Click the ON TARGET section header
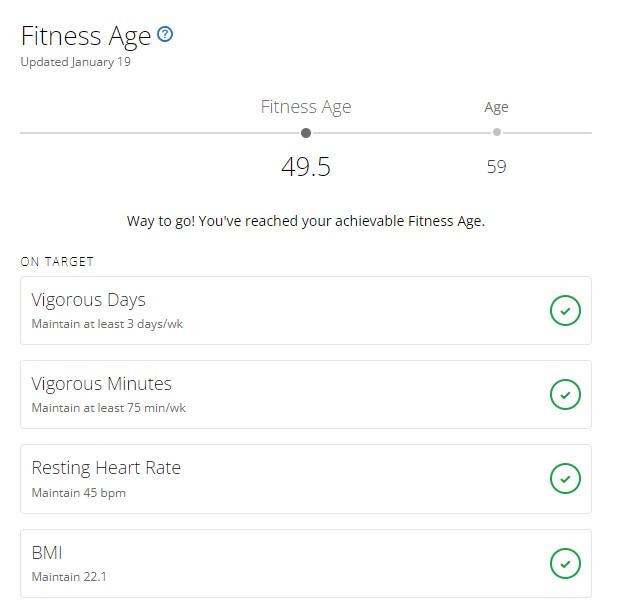 (57, 262)
